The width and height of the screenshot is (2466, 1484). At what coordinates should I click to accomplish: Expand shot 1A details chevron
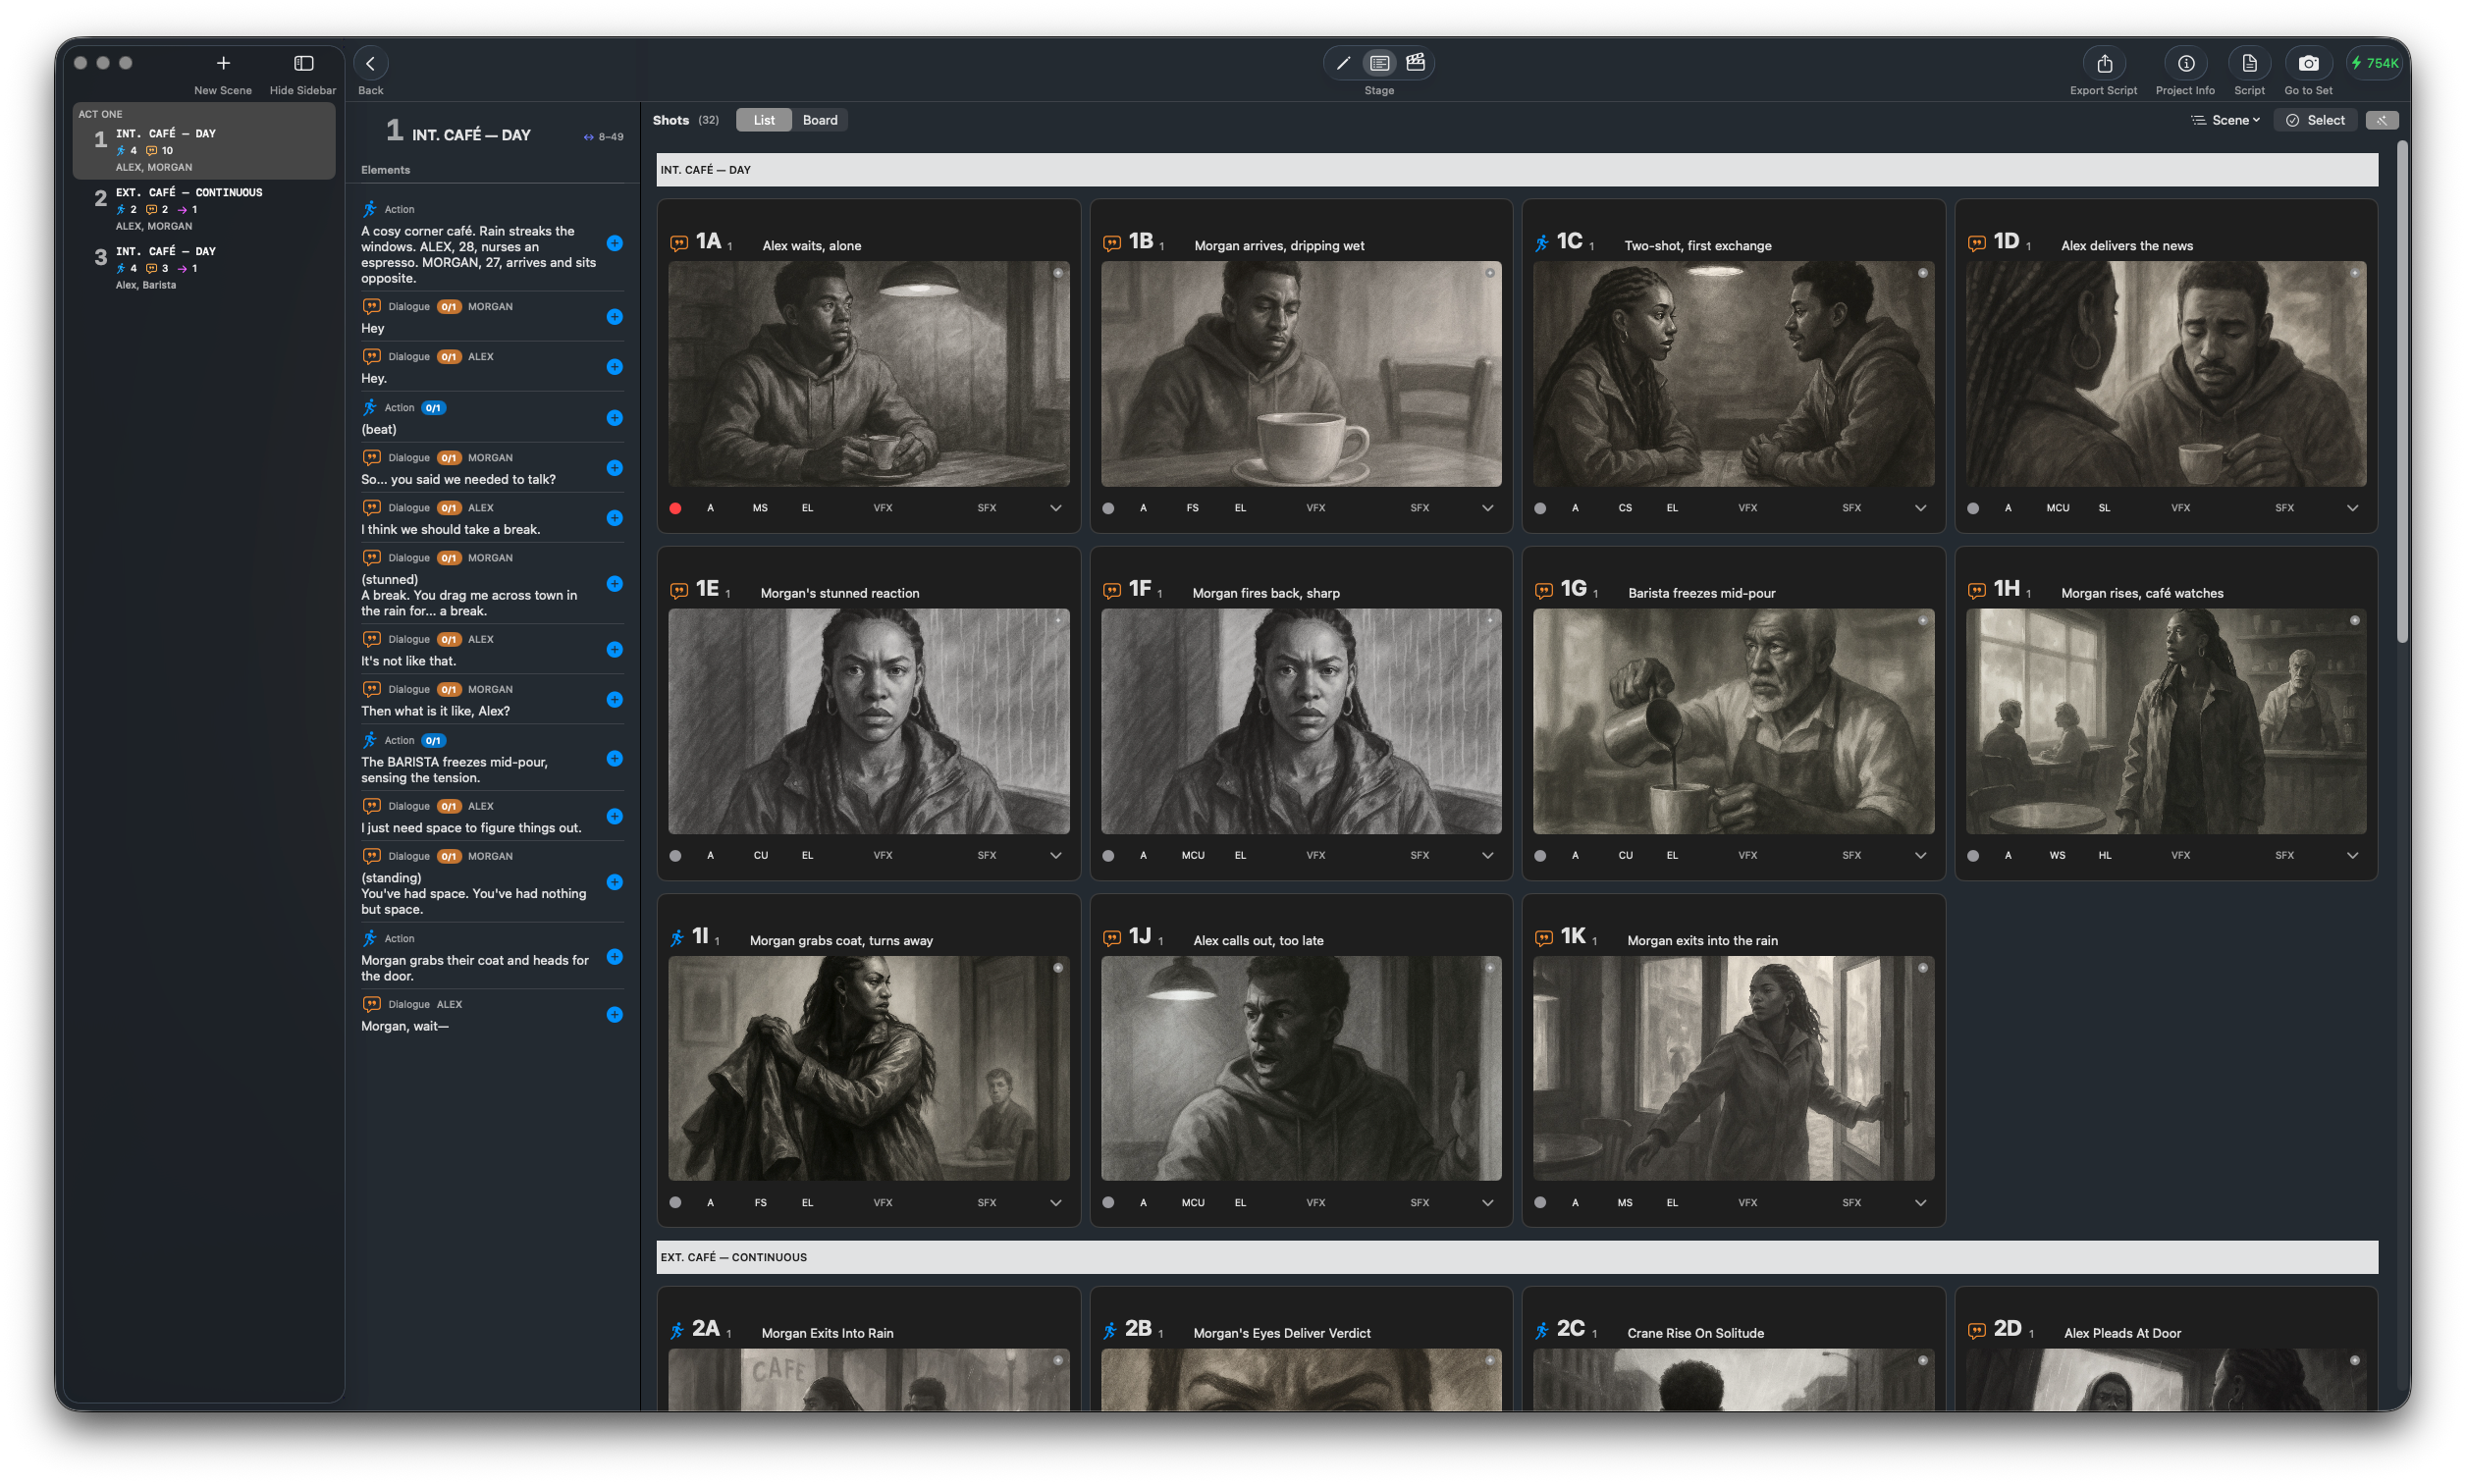click(x=1055, y=508)
